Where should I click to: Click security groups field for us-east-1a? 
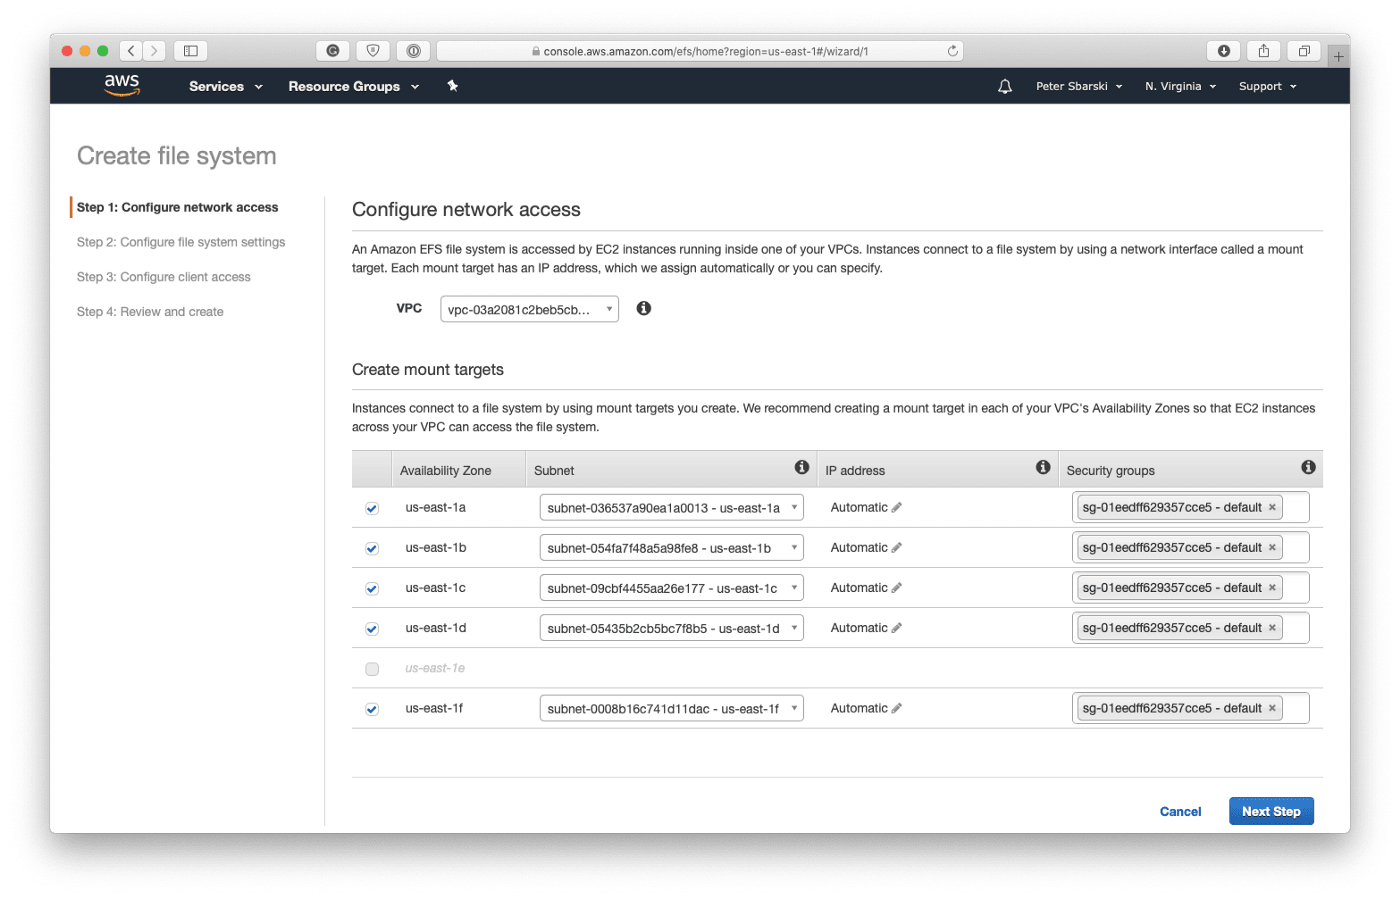1191,507
